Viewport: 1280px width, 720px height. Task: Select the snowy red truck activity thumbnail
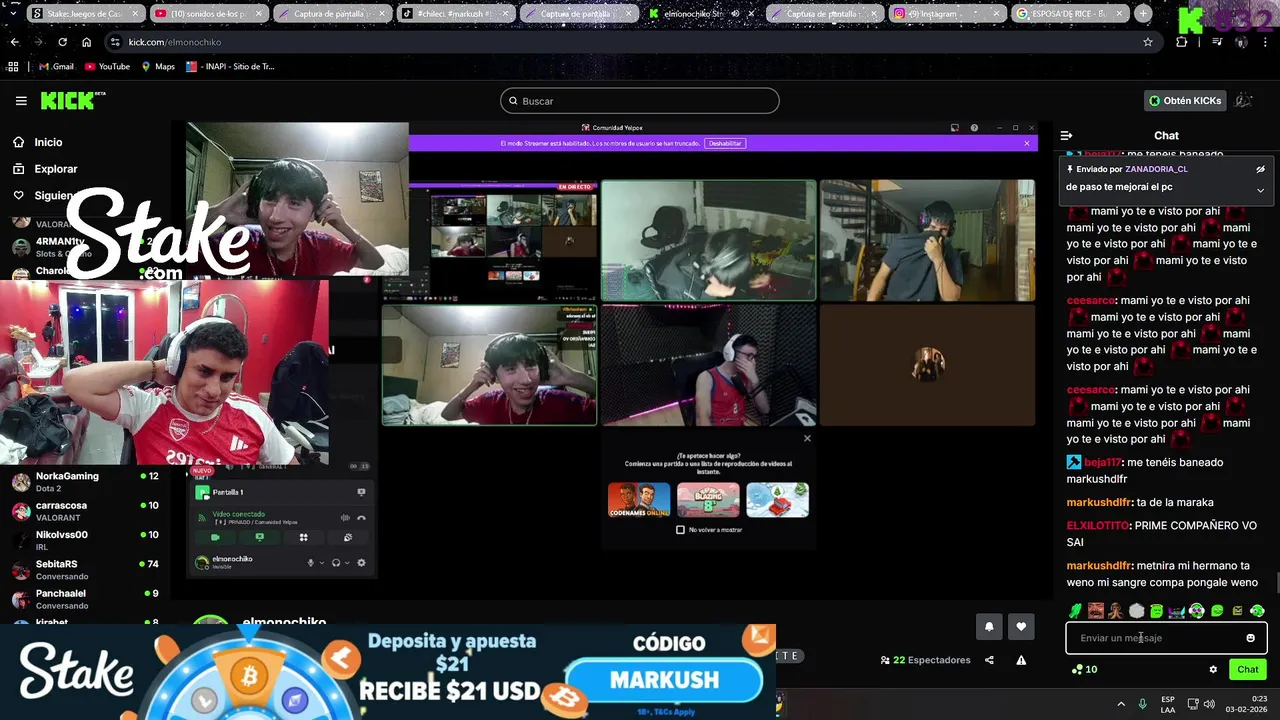pyautogui.click(x=777, y=500)
